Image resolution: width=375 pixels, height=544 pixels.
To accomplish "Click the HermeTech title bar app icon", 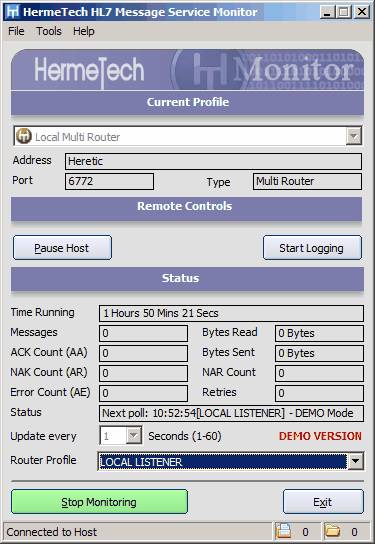I will pos(12,12).
